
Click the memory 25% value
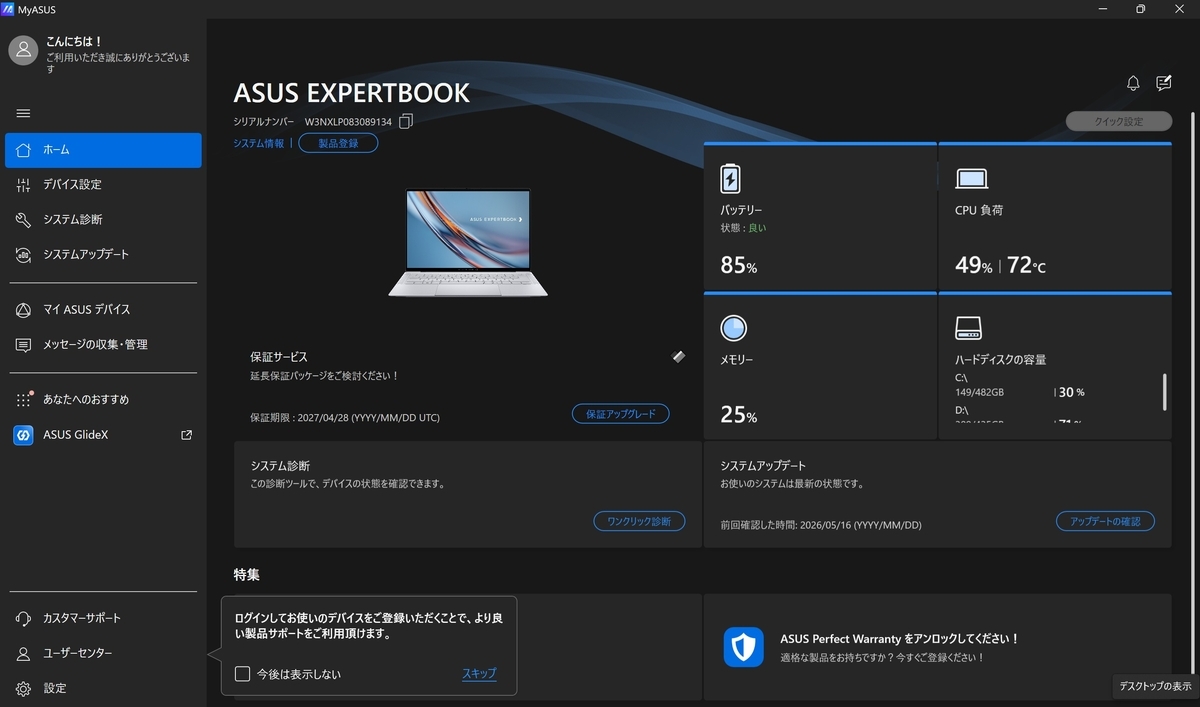click(x=739, y=414)
